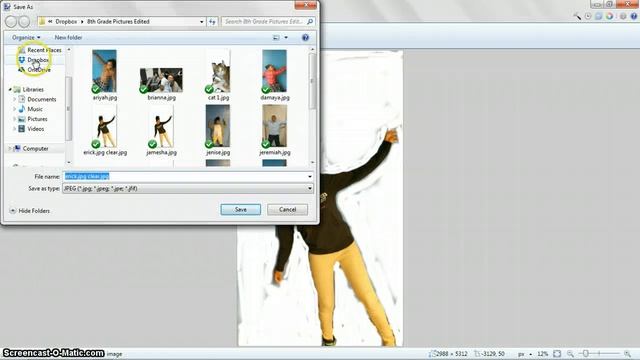Click the refresh button beside the address bar
This screenshot has height=360, width=640.
click(212, 22)
